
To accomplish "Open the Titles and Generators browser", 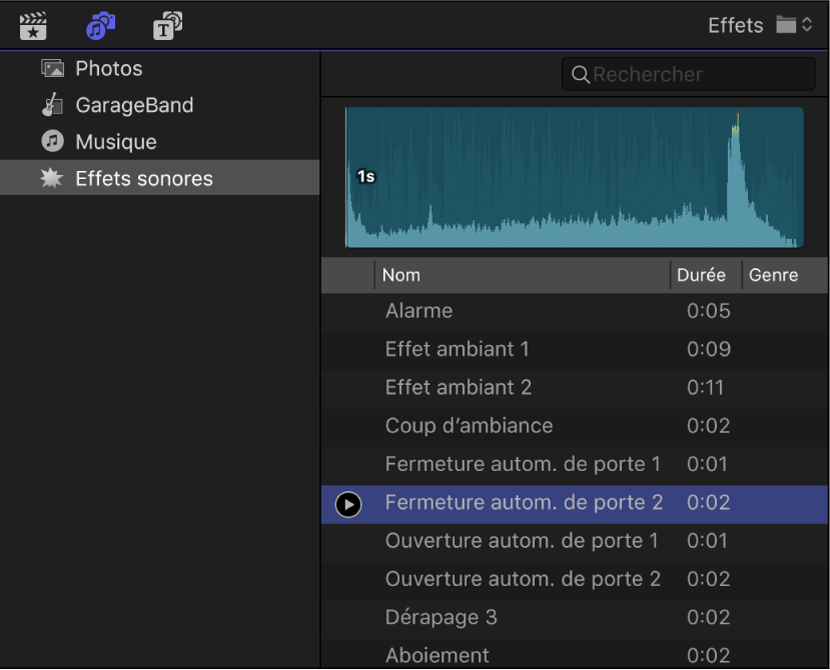I will pyautogui.click(x=167, y=25).
